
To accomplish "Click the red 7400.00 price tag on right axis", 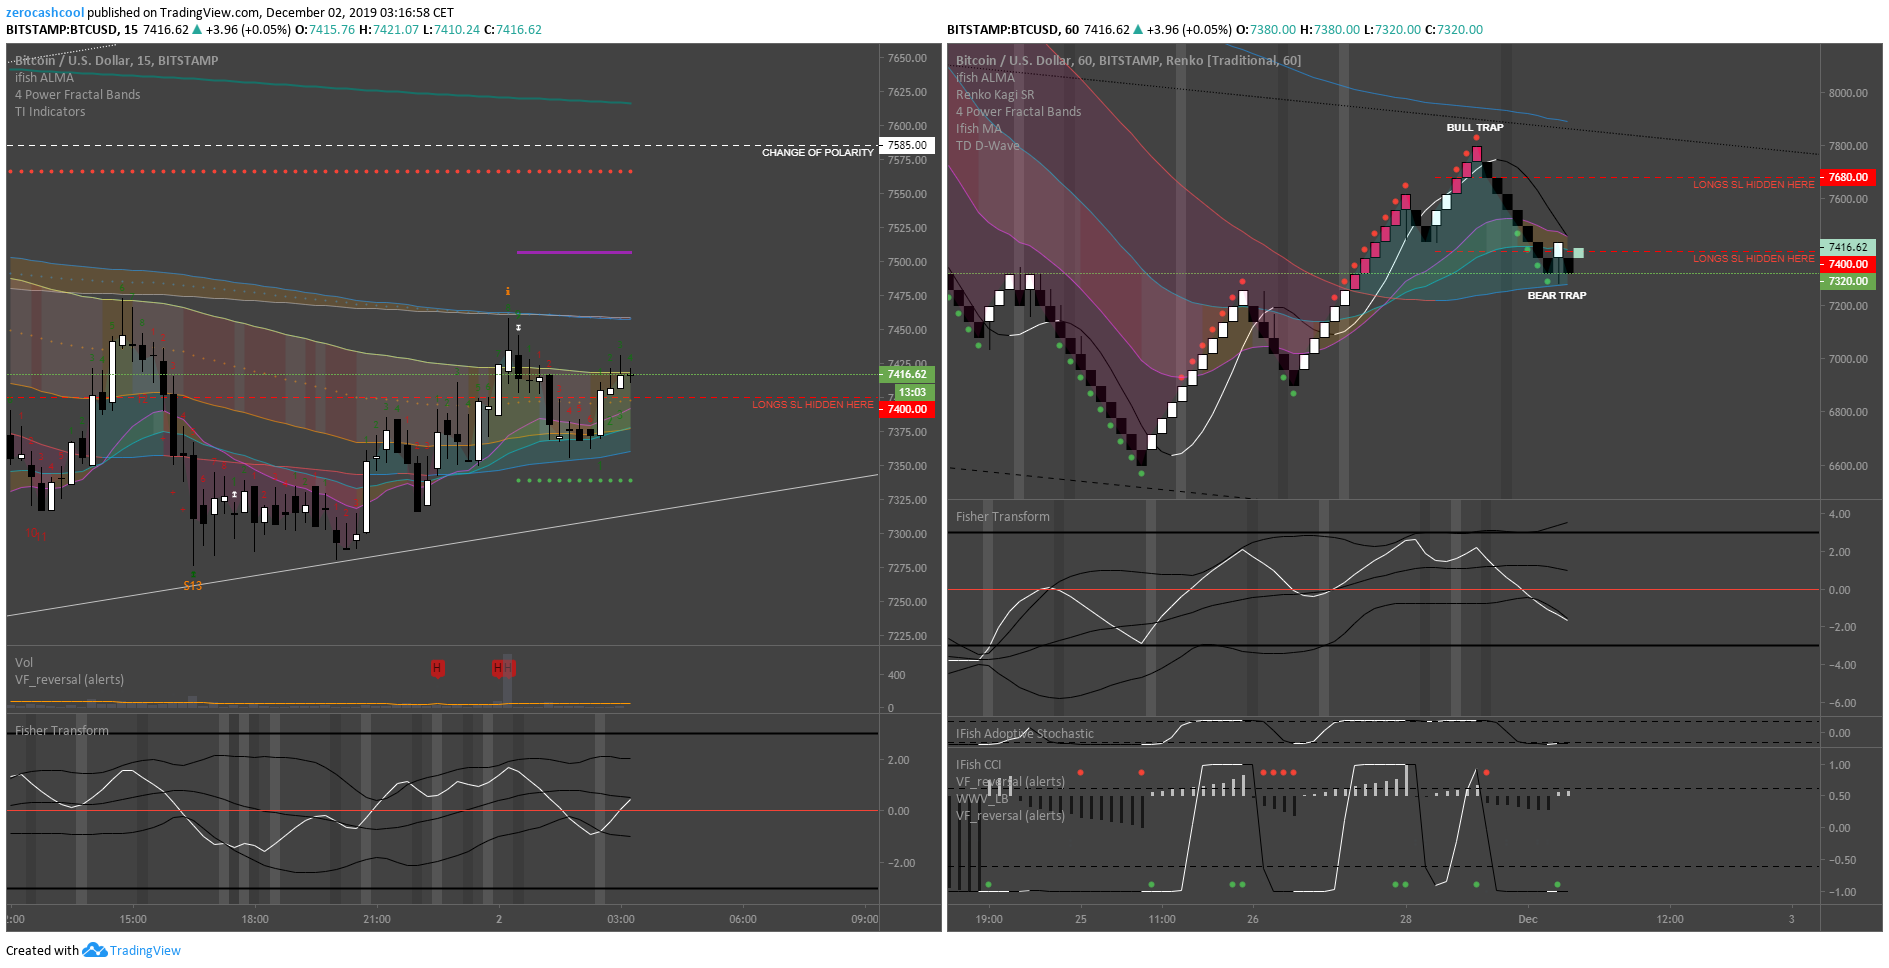I will pyautogui.click(x=1848, y=264).
